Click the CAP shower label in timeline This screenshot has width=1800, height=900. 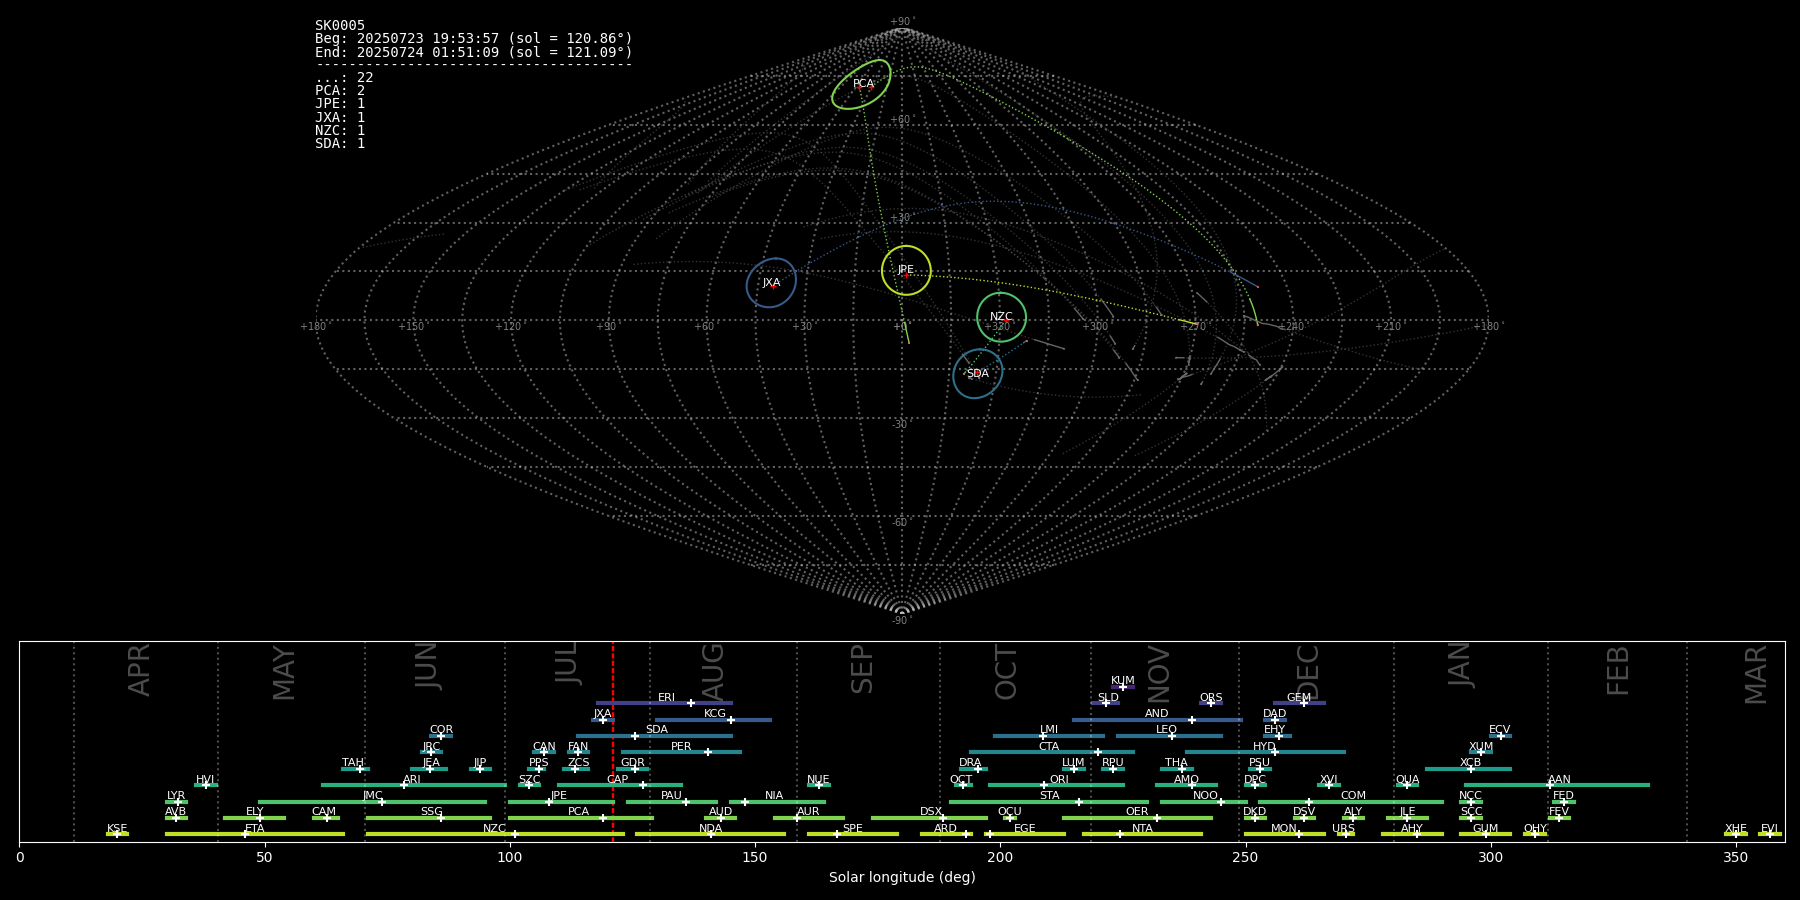[618, 780]
